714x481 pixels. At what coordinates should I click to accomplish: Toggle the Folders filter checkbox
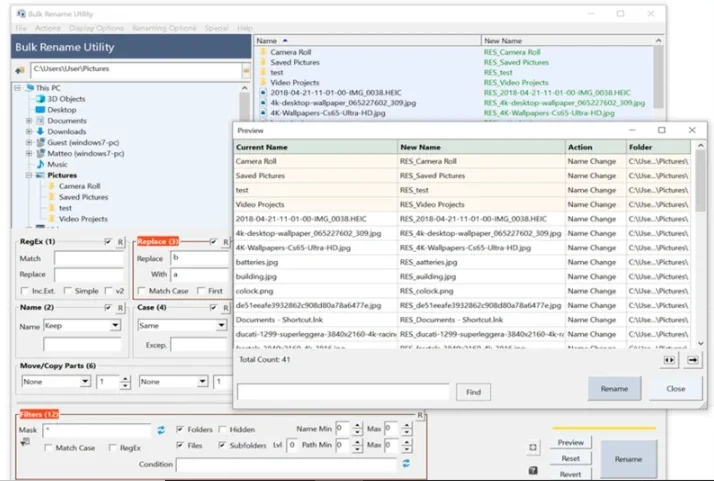pos(180,429)
